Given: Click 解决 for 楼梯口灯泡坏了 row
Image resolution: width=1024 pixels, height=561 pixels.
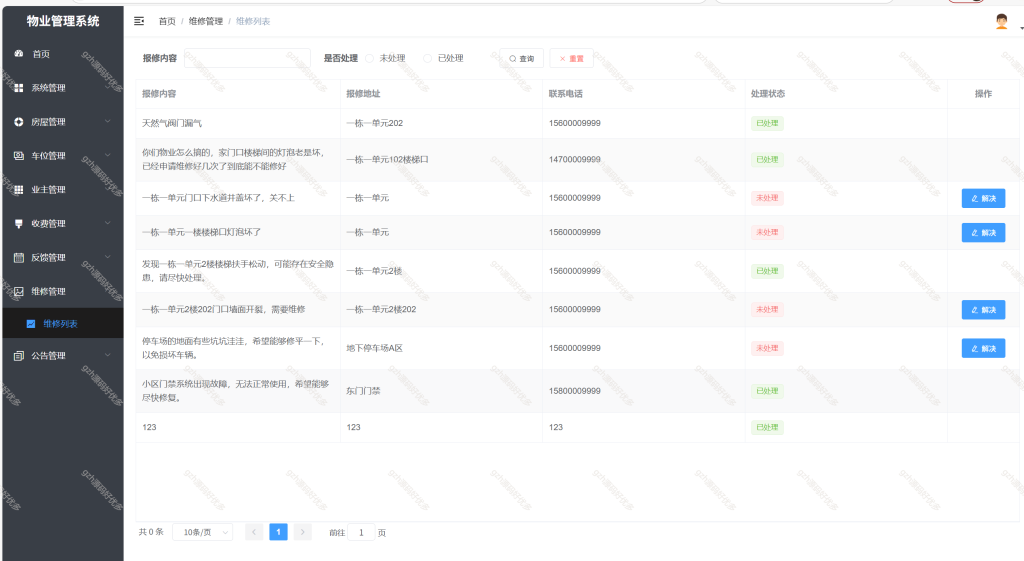Looking at the screenshot, I should click(x=983, y=232).
